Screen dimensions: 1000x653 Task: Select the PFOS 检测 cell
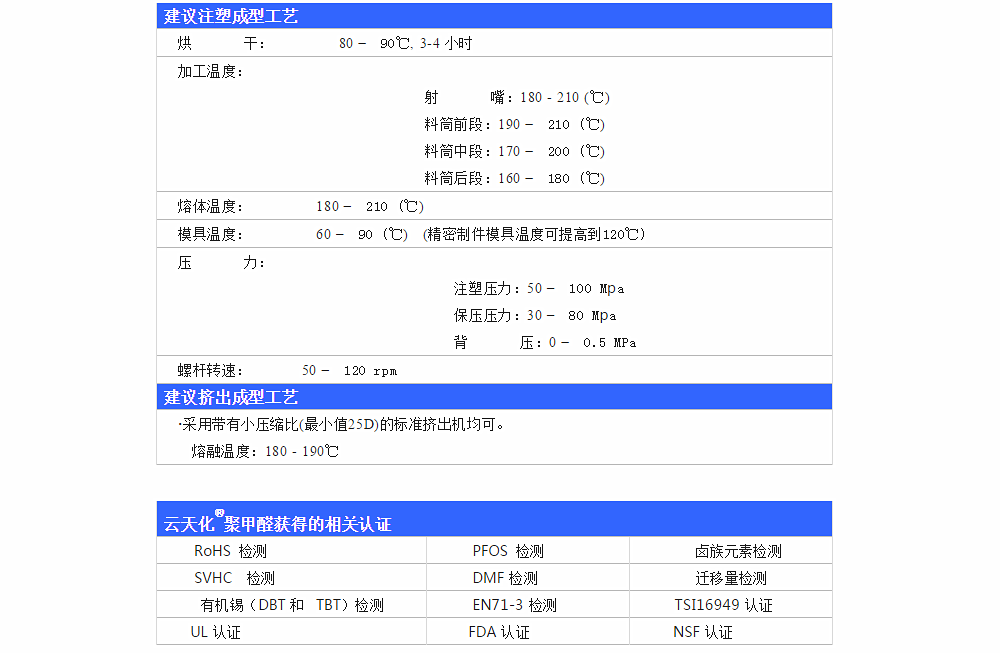[x=508, y=551]
